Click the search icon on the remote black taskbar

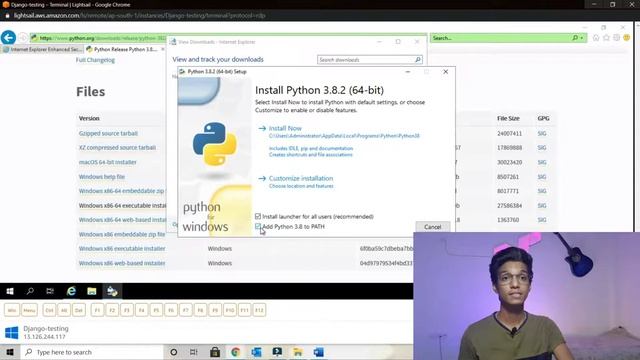click(30, 291)
